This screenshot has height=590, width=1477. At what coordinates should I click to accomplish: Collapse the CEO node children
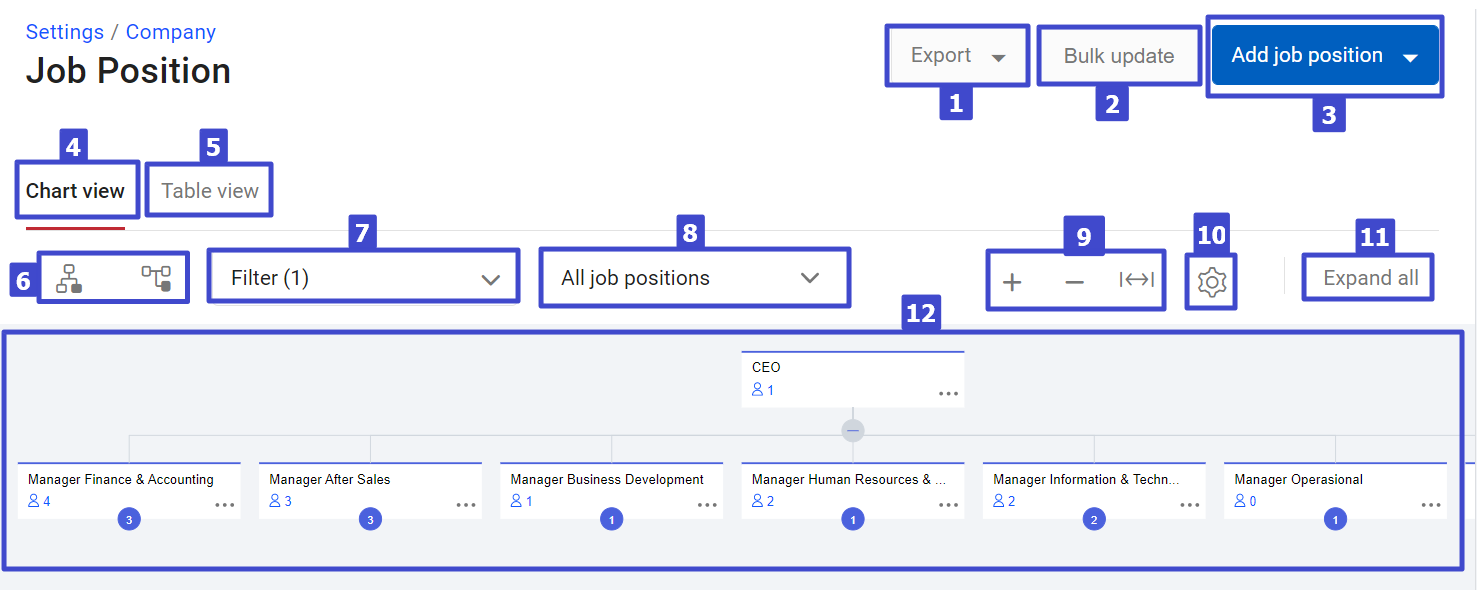853,431
